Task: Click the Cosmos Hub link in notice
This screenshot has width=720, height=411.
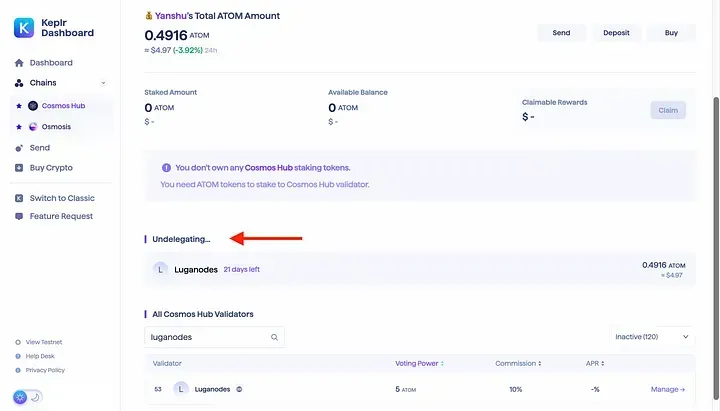Action: click(269, 168)
